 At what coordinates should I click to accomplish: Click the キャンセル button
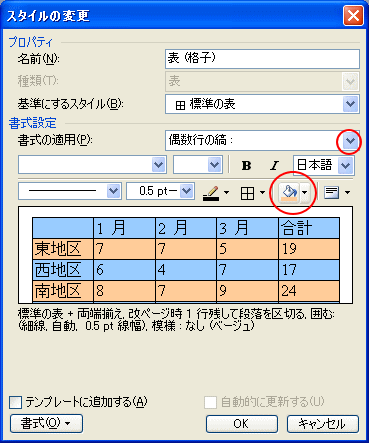point(323,424)
